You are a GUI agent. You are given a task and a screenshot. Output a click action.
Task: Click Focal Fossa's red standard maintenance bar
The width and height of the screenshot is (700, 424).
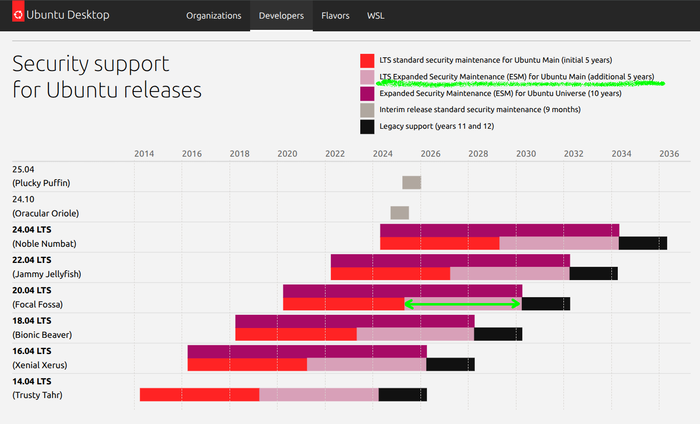(344, 304)
